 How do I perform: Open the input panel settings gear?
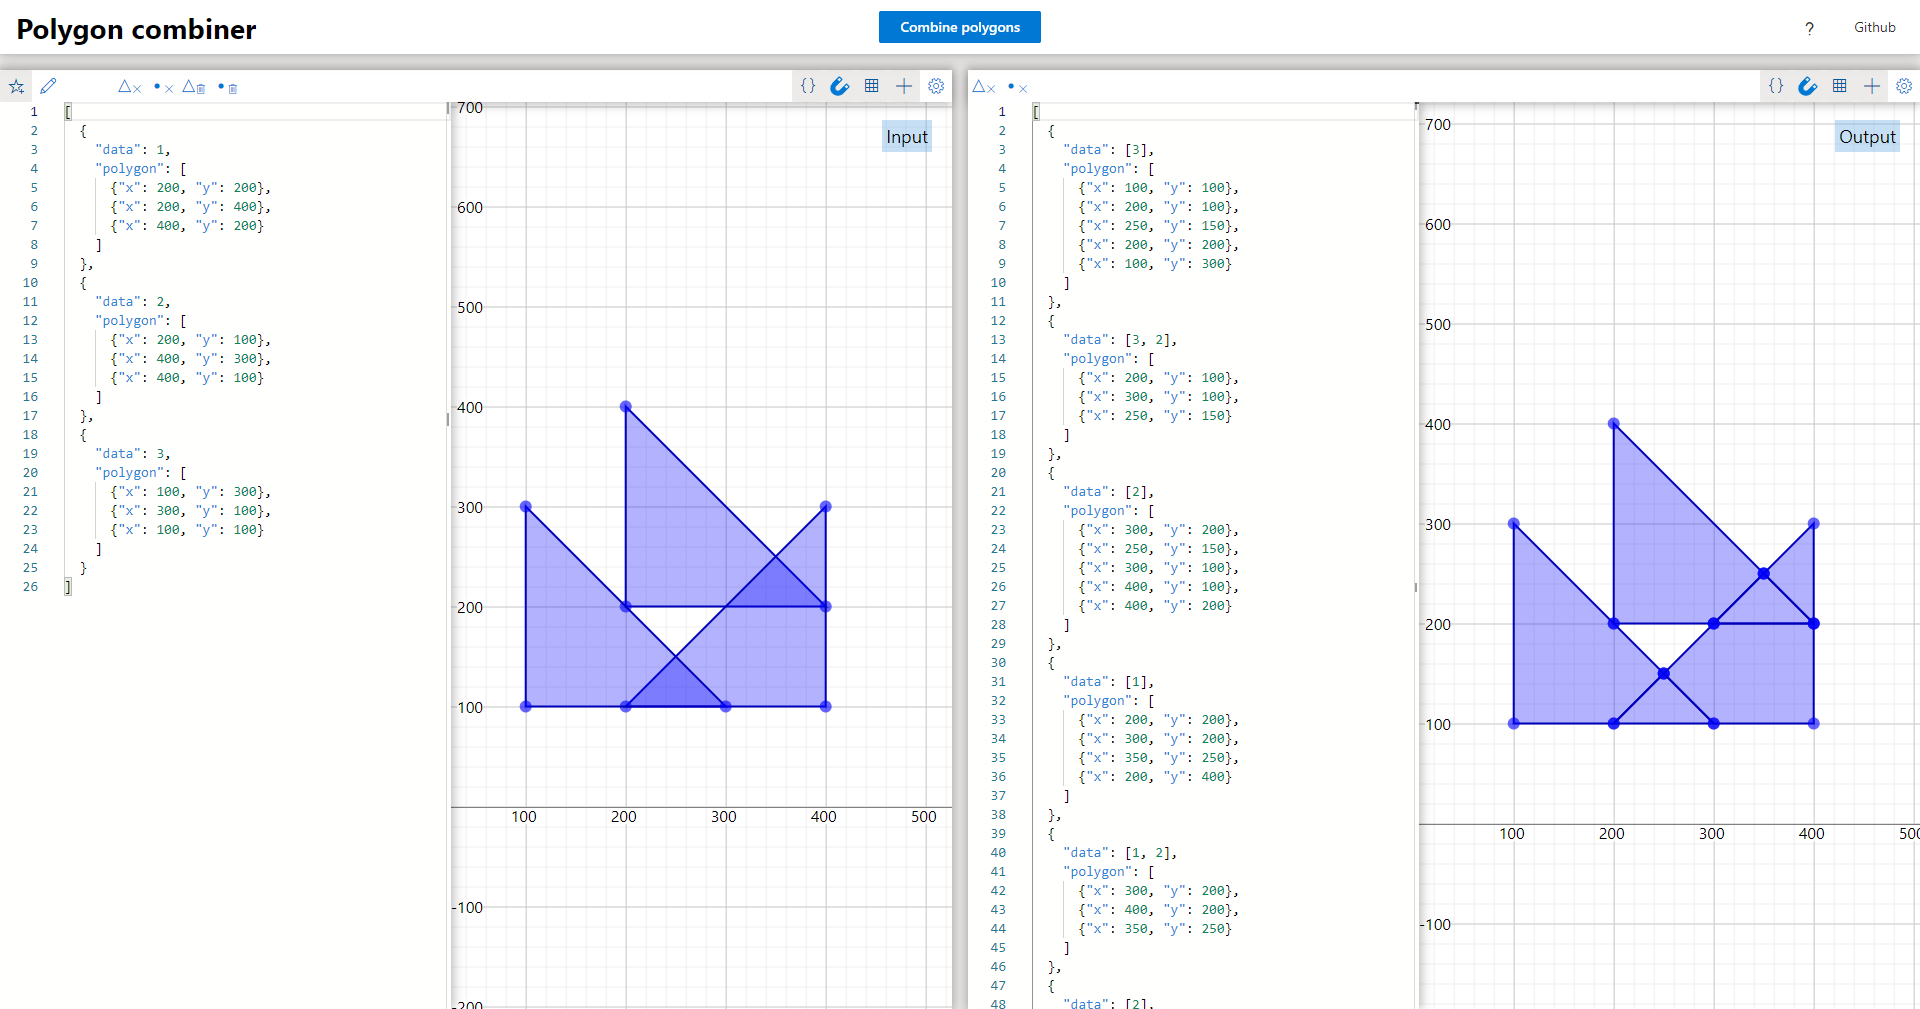point(936,86)
